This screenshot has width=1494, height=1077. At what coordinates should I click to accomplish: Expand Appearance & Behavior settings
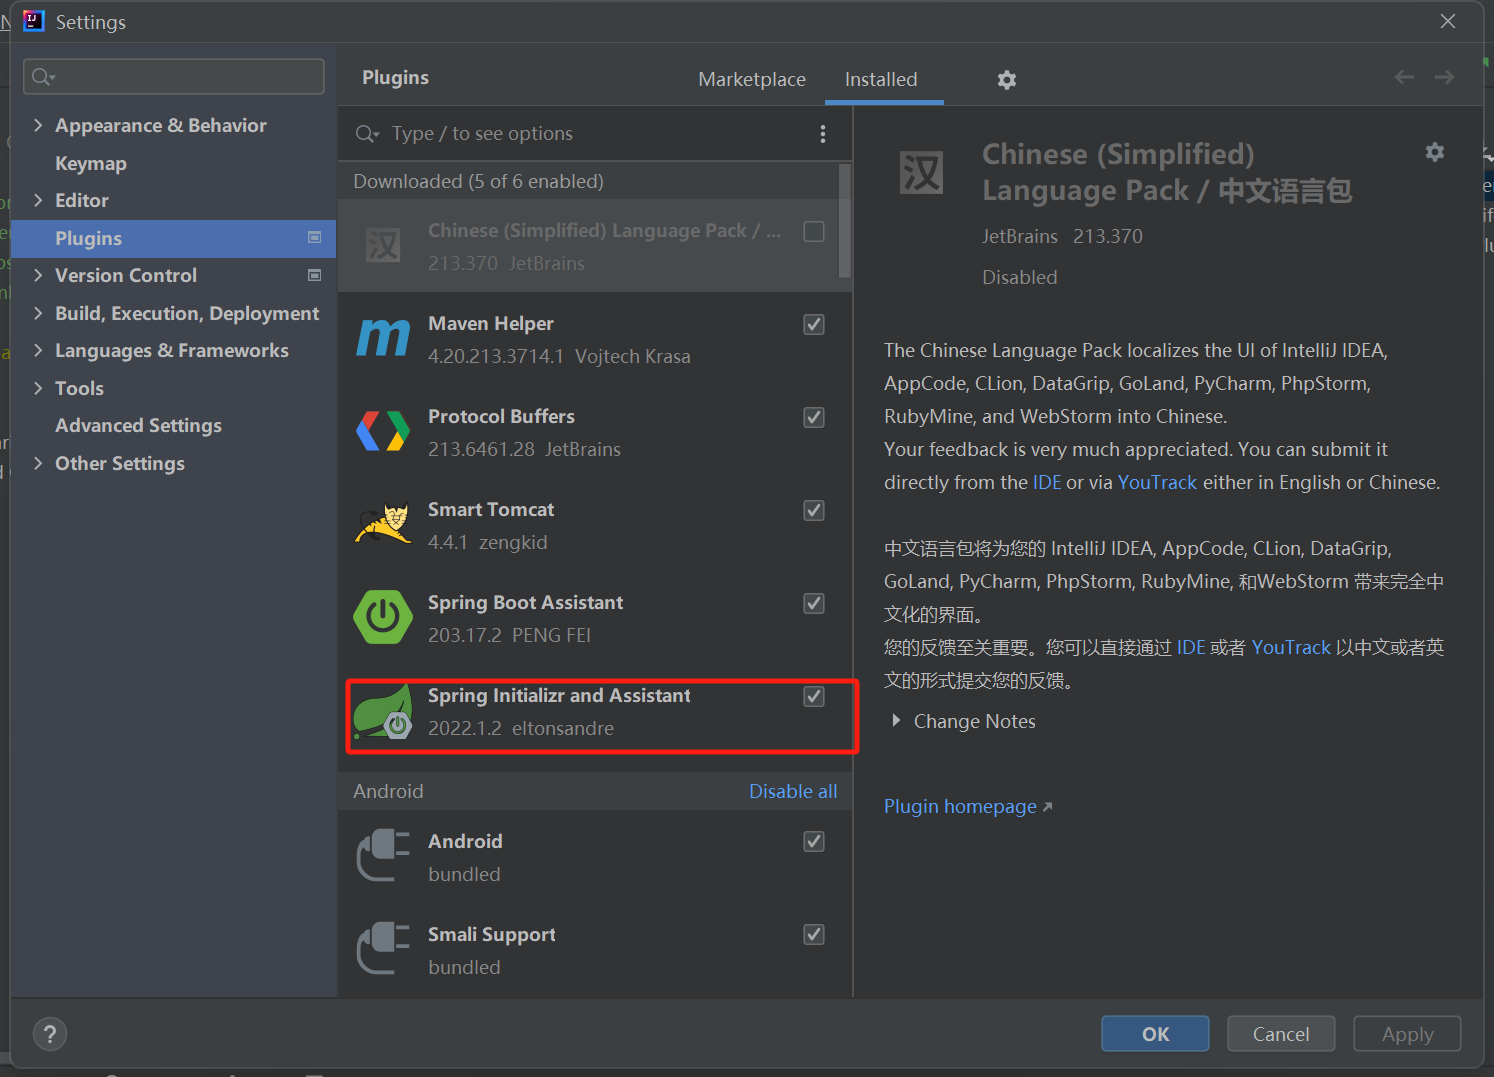click(x=38, y=125)
